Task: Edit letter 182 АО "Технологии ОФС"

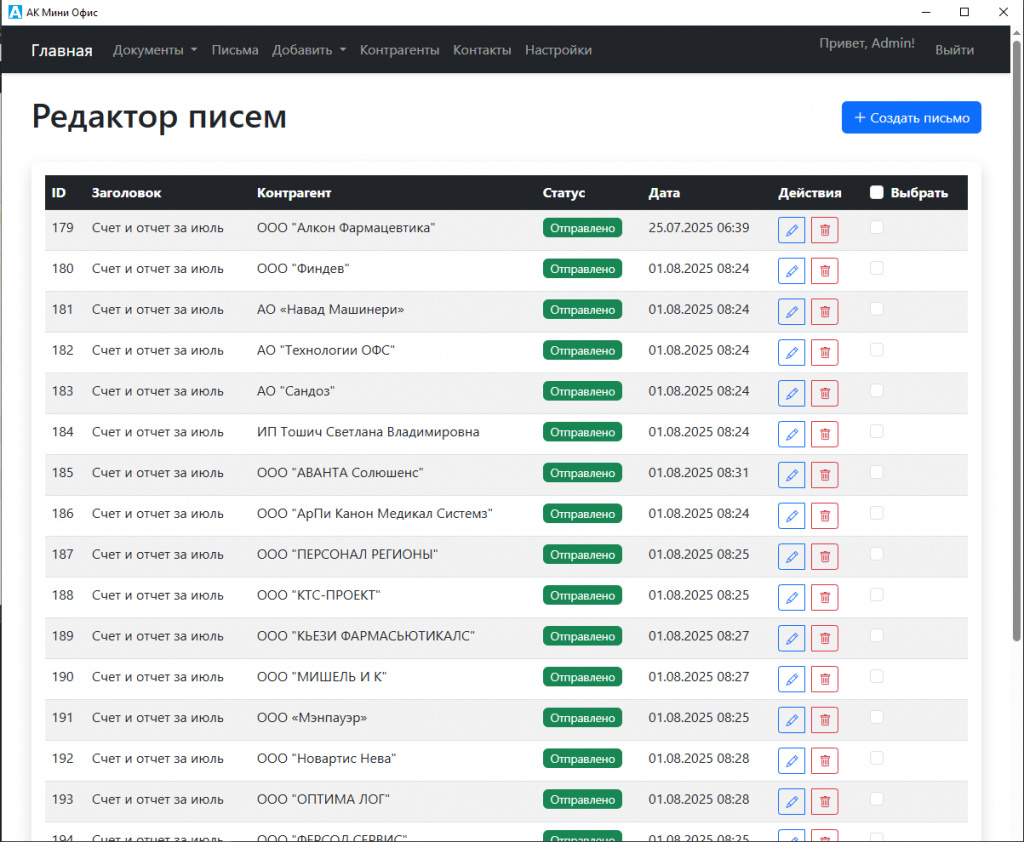Action: point(791,352)
